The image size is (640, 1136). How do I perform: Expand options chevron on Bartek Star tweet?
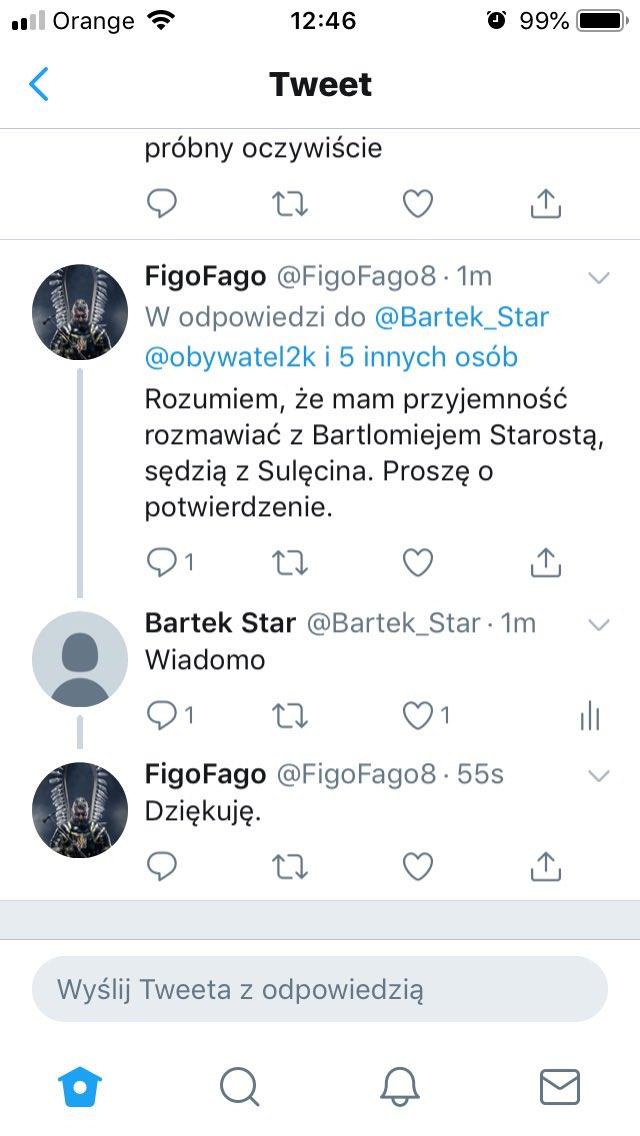coord(599,625)
